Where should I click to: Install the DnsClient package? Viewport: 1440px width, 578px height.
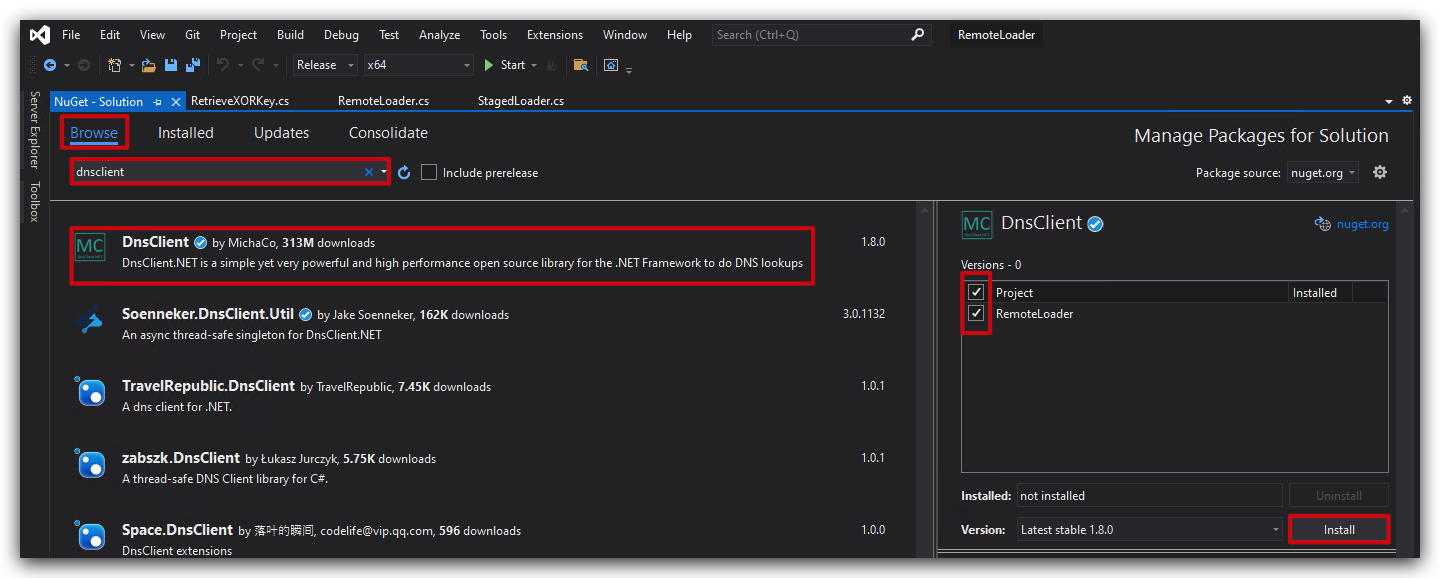click(x=1339, y=529)
